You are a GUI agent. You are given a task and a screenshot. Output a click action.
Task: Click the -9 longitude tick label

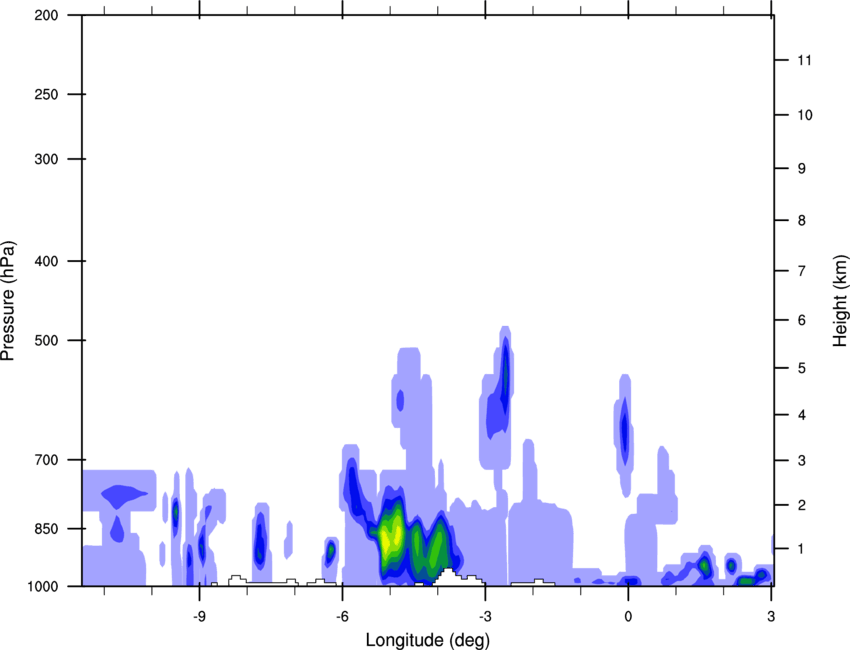click(199, 616)
